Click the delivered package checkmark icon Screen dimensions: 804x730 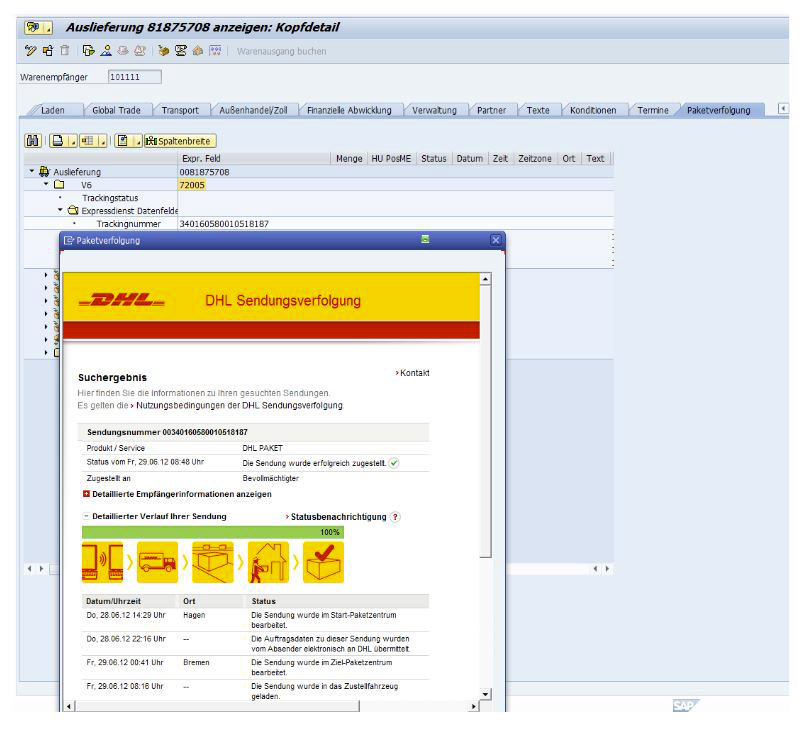322,562
